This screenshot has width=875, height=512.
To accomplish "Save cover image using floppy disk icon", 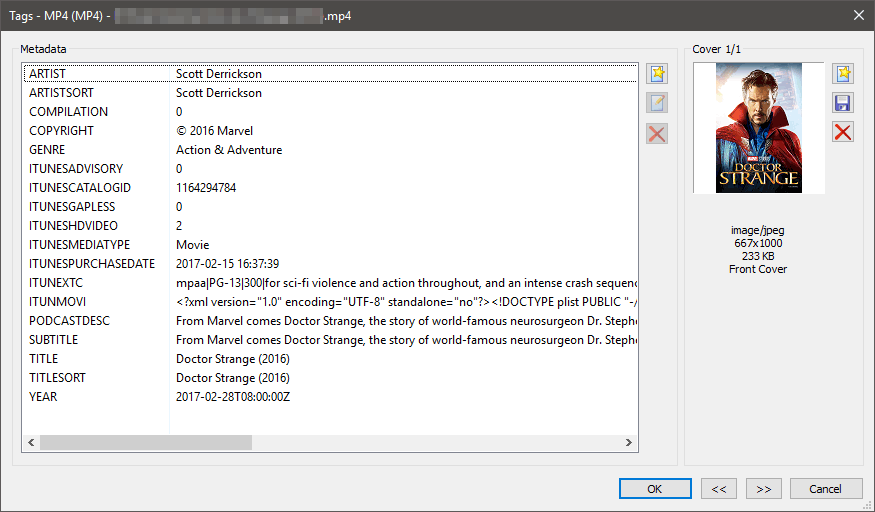I will (x=843, y=103).
